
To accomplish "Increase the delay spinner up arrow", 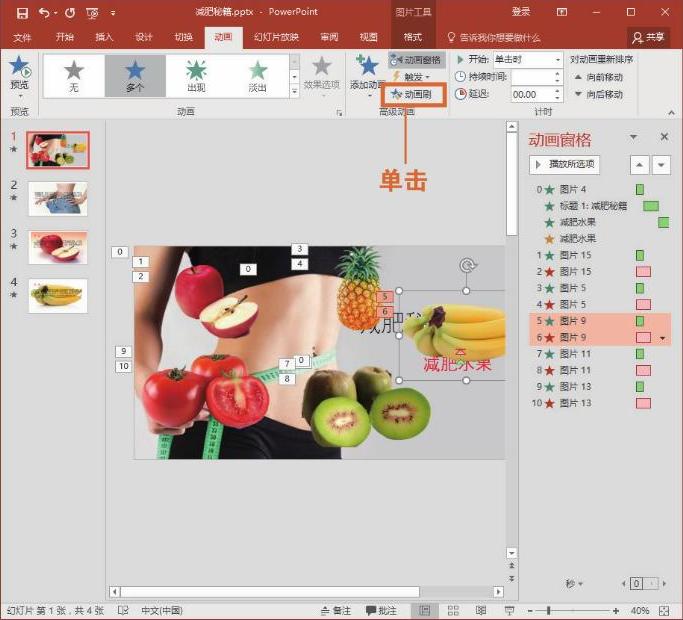I will click(558, 91).
